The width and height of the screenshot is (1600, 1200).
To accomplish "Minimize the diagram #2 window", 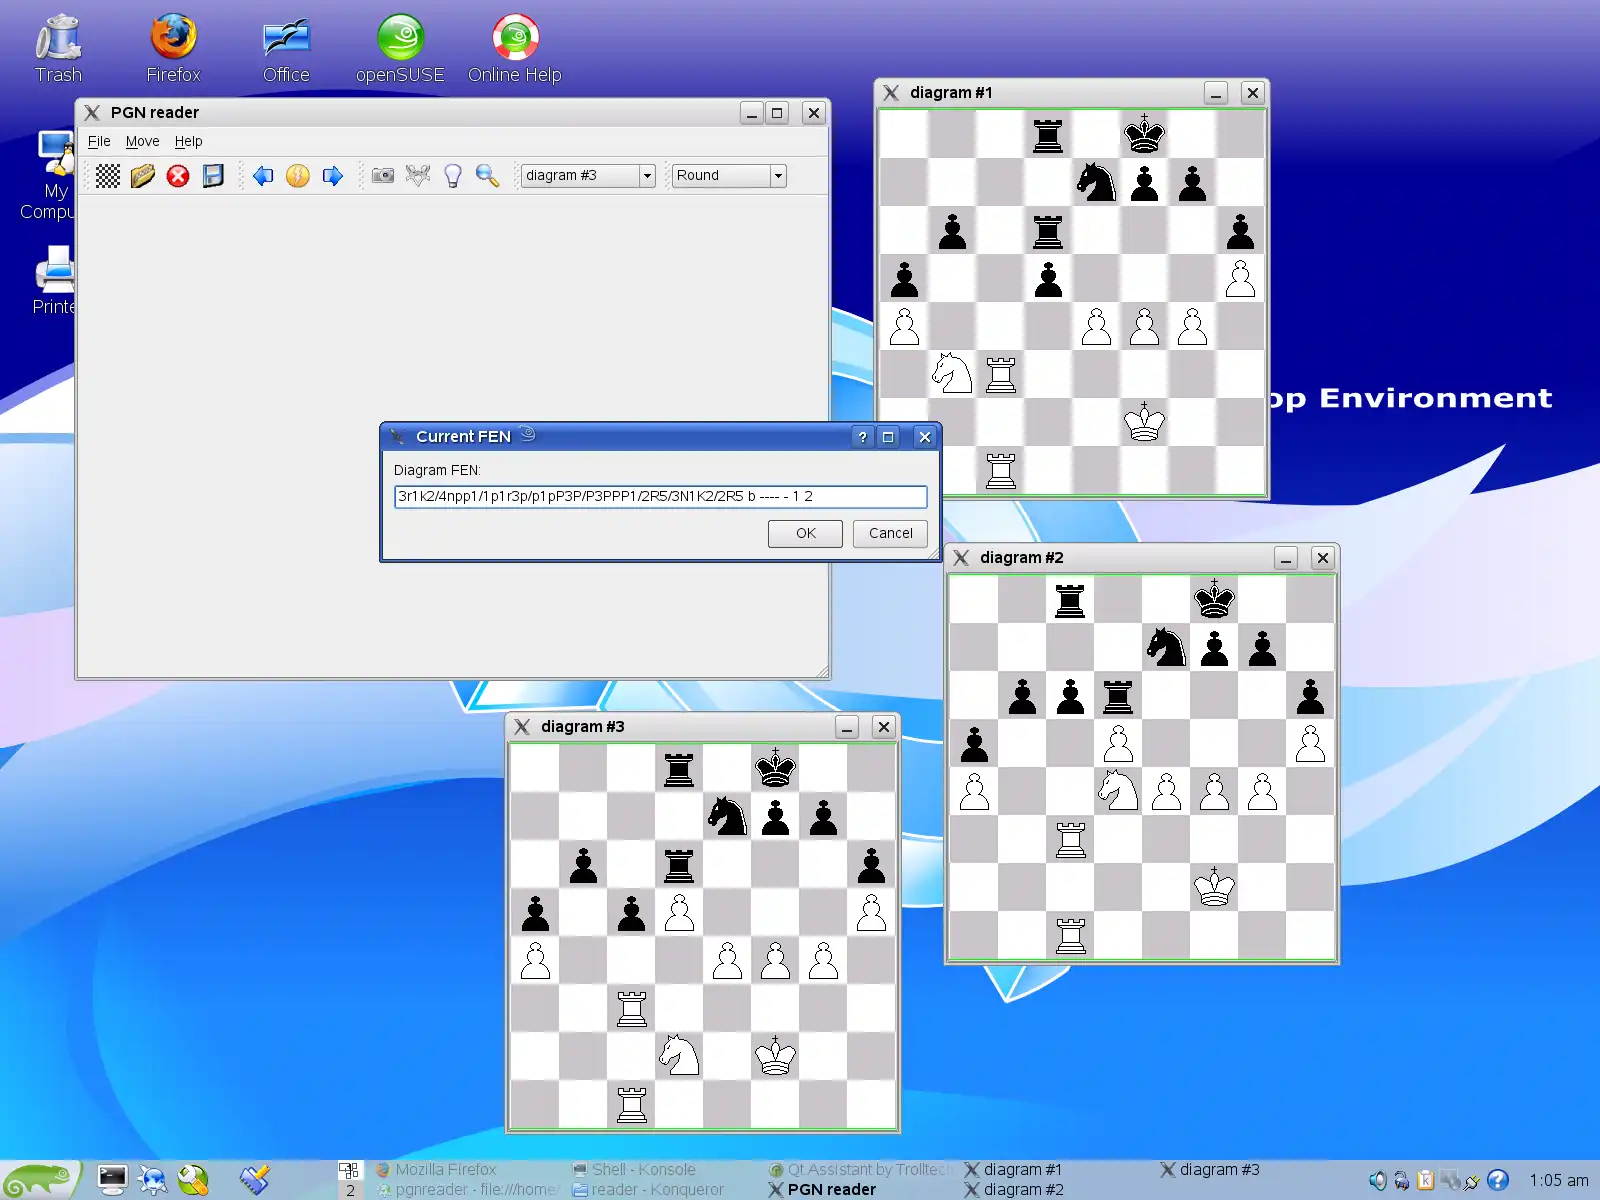I will pyautogui.click(x=1286, y=558).
